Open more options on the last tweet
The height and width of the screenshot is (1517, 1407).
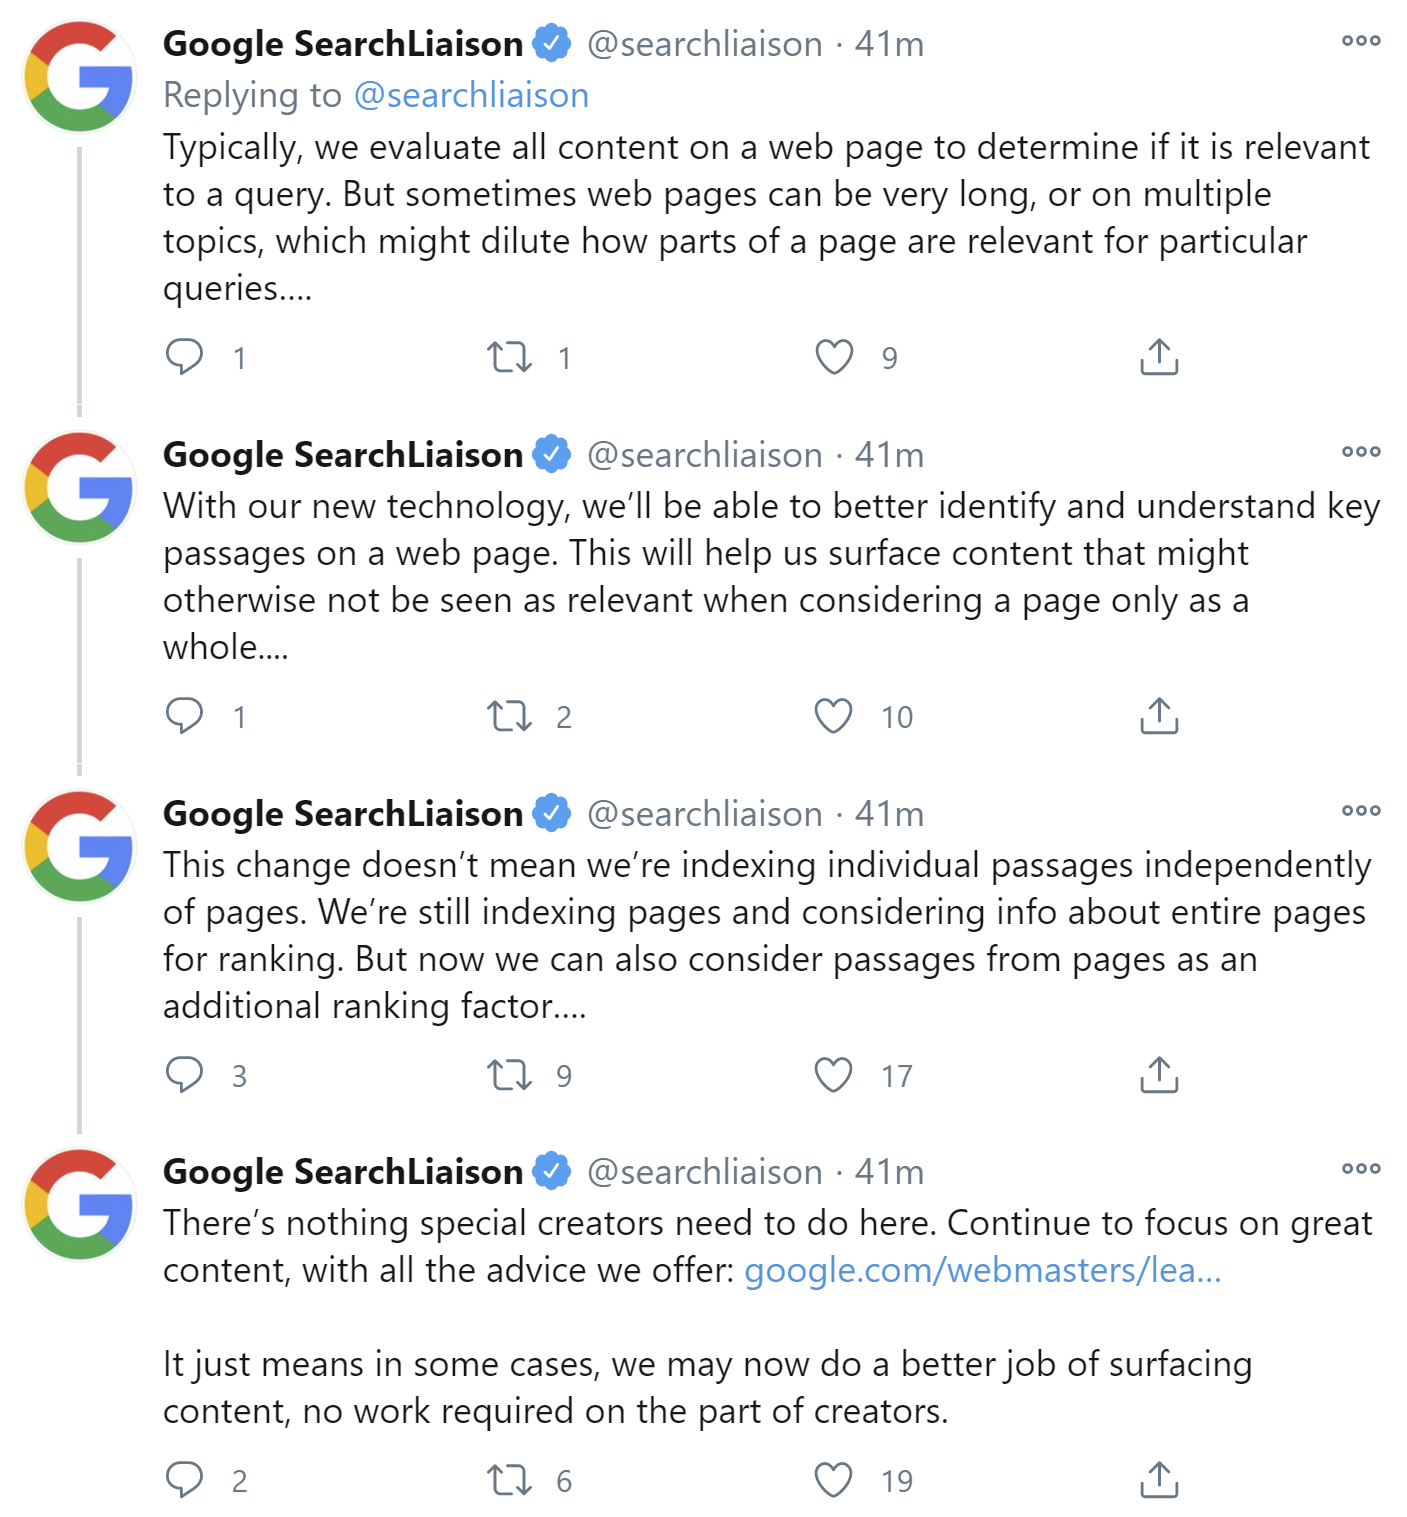1360,1168
